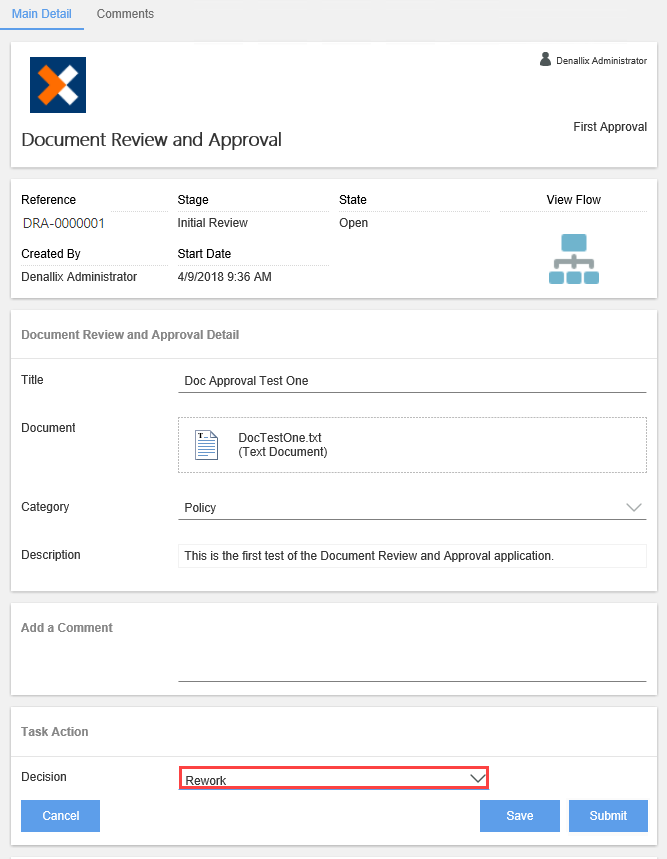Click the text document file icon
This screenshot has width=667, height=859.
point(206,445)
